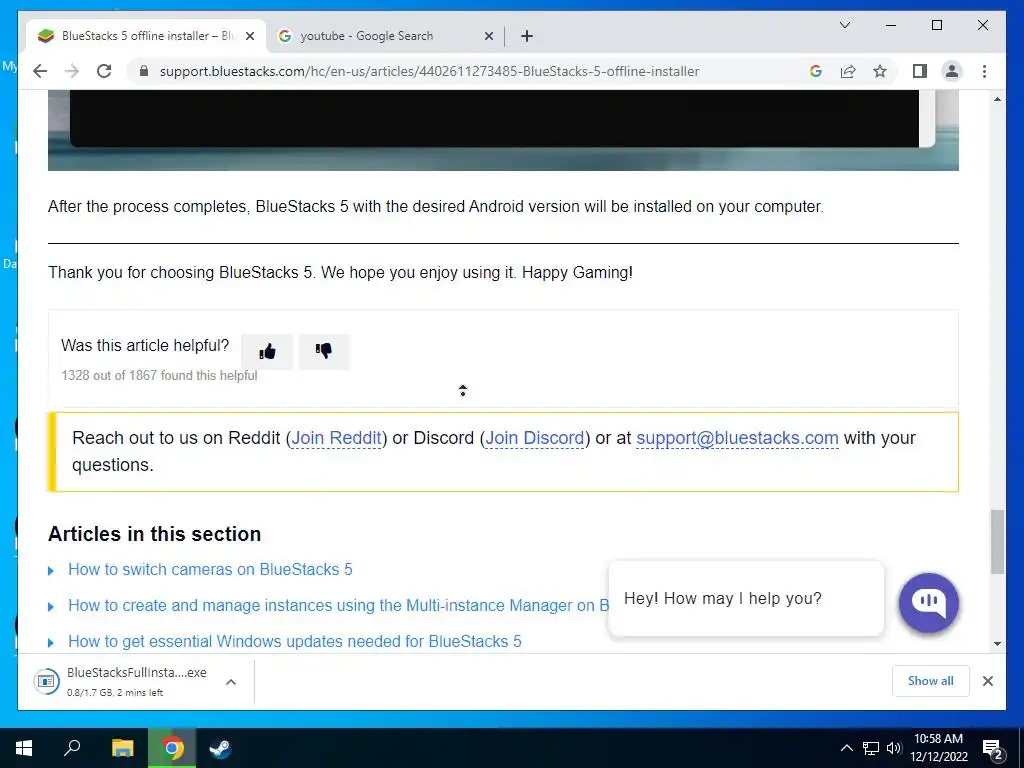Close the downloads bar
1024x768 pixels.
(x=987, y=681)
